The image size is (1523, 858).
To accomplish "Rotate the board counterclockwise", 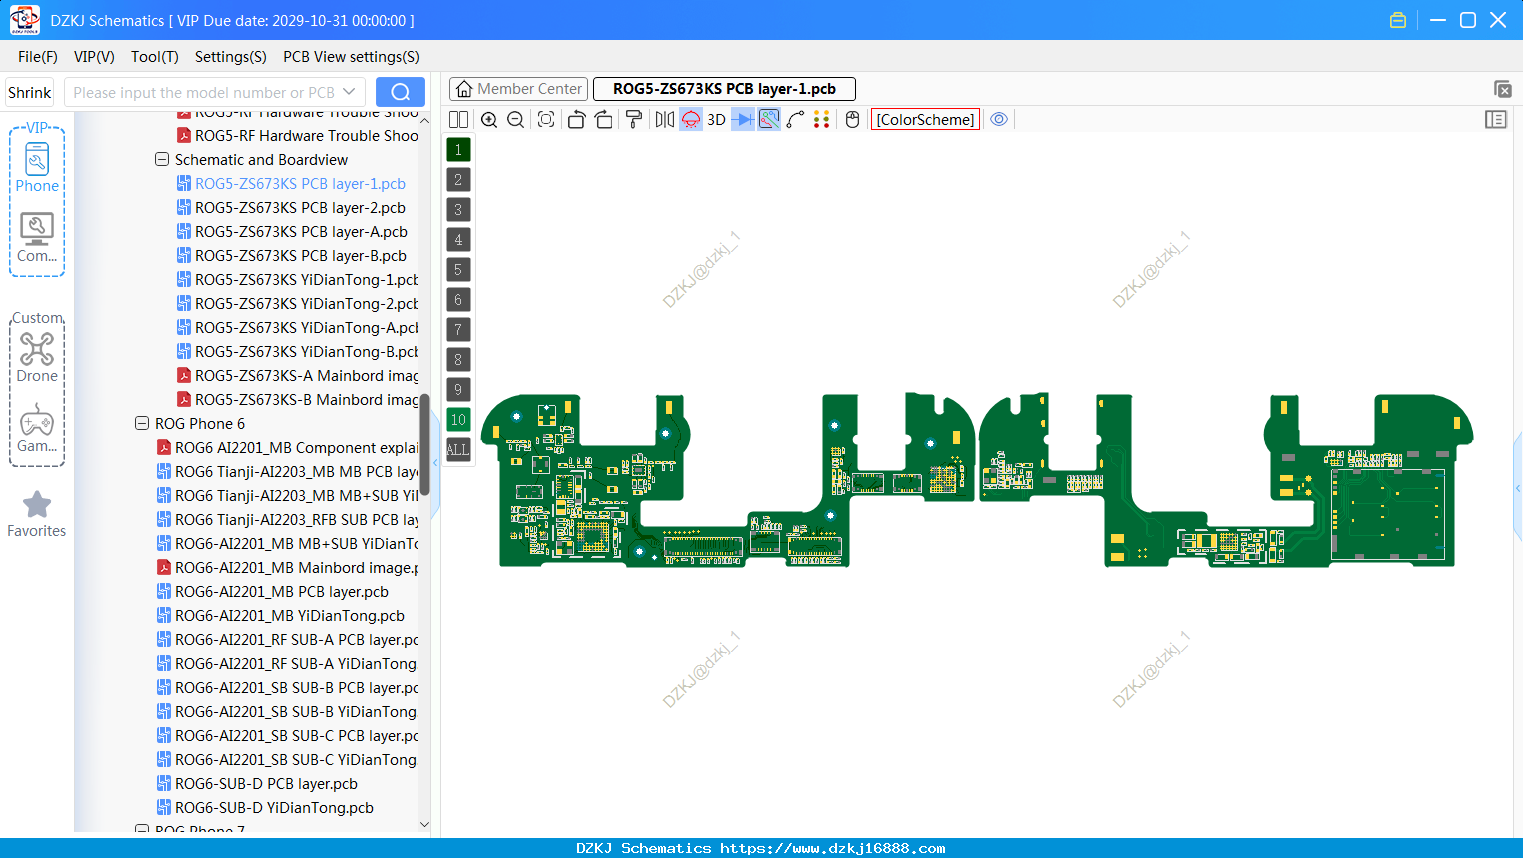I will coord(576,120).
